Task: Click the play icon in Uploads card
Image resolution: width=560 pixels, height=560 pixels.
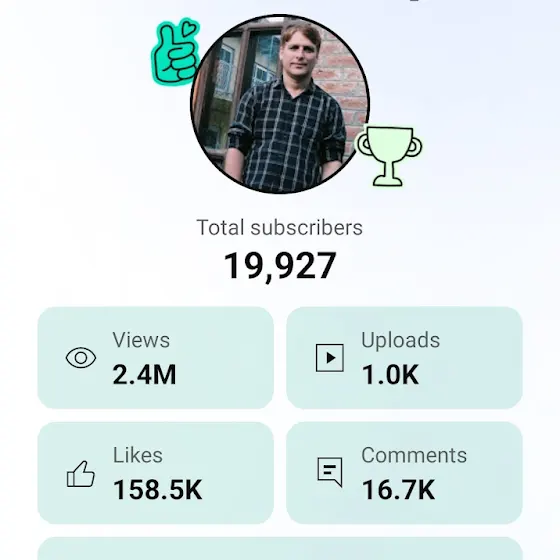Action: [330, 358]
